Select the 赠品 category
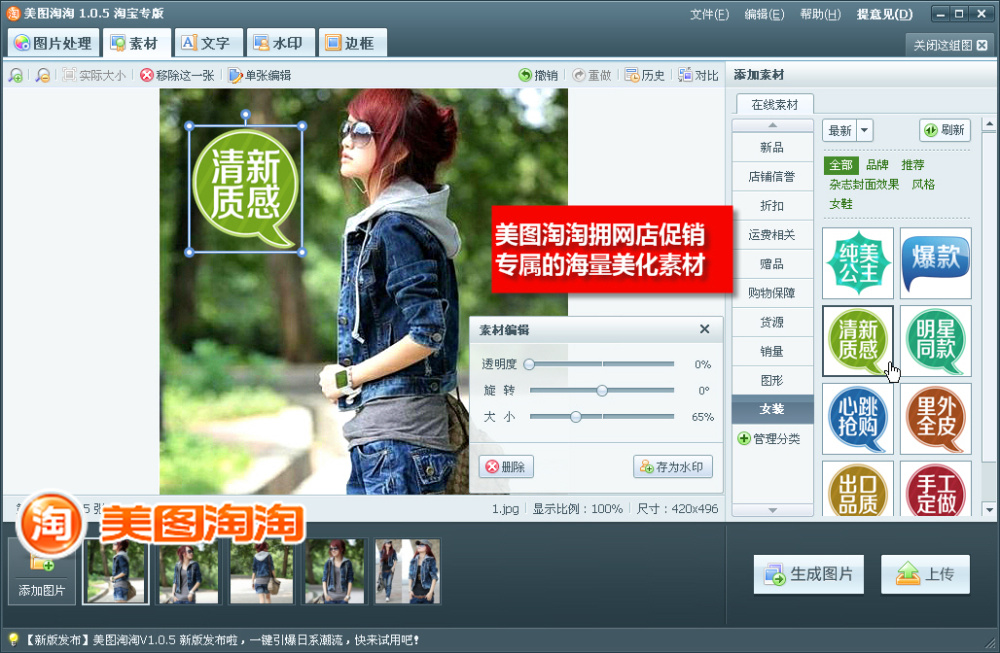Viewport: 1000px width, 653px height. (772, 264)
